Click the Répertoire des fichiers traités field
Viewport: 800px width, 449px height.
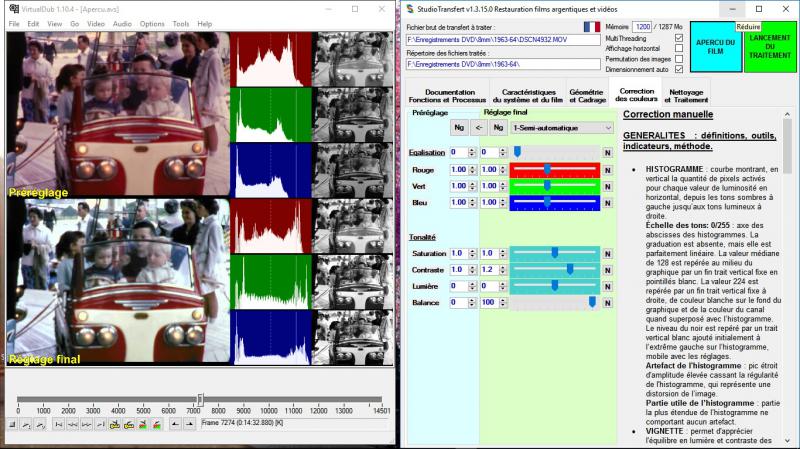click(x=503, y=64)
